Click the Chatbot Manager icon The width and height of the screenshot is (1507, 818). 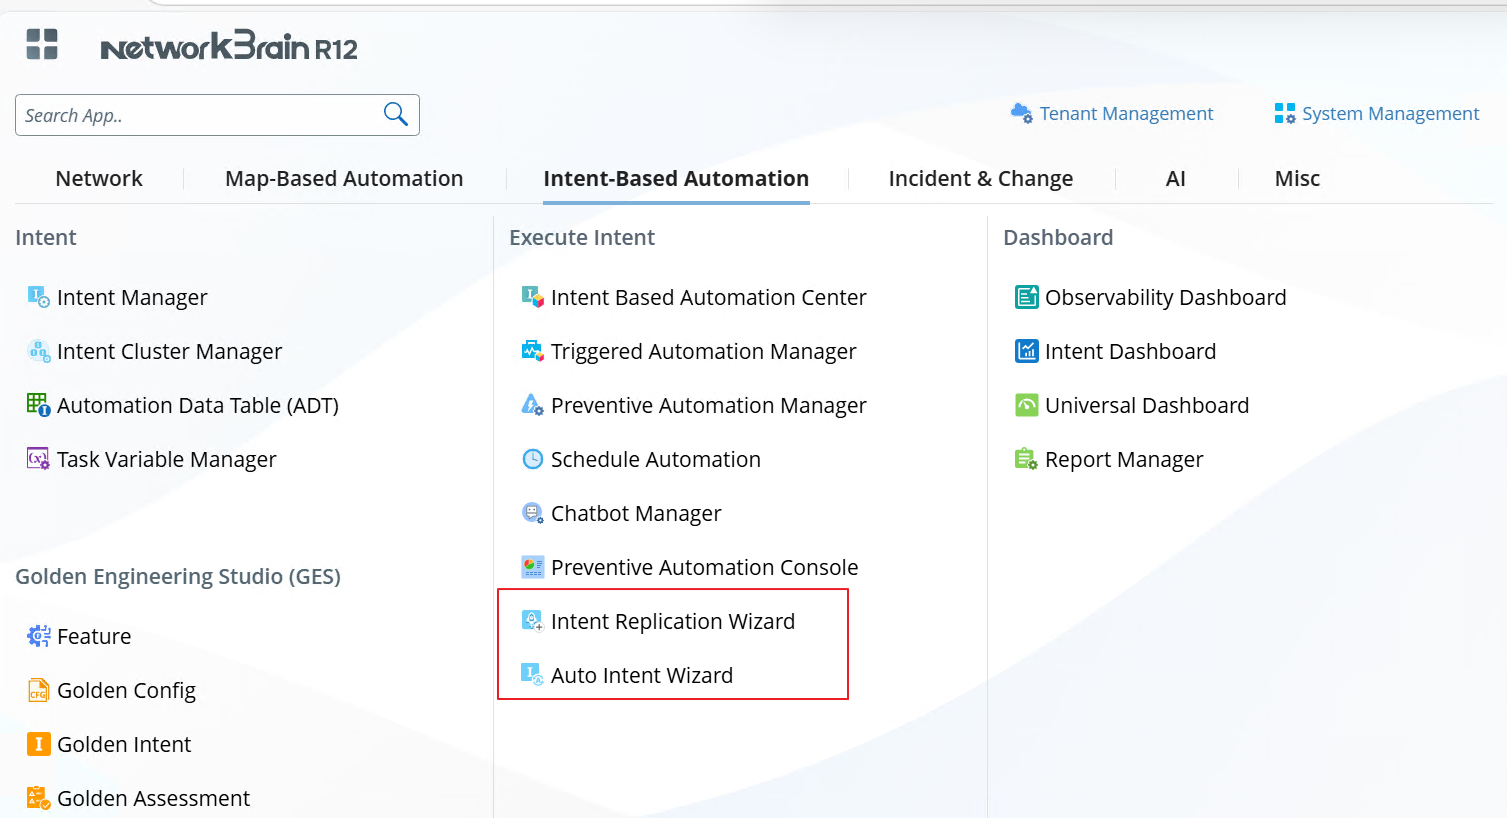click(x=532, y=513)
